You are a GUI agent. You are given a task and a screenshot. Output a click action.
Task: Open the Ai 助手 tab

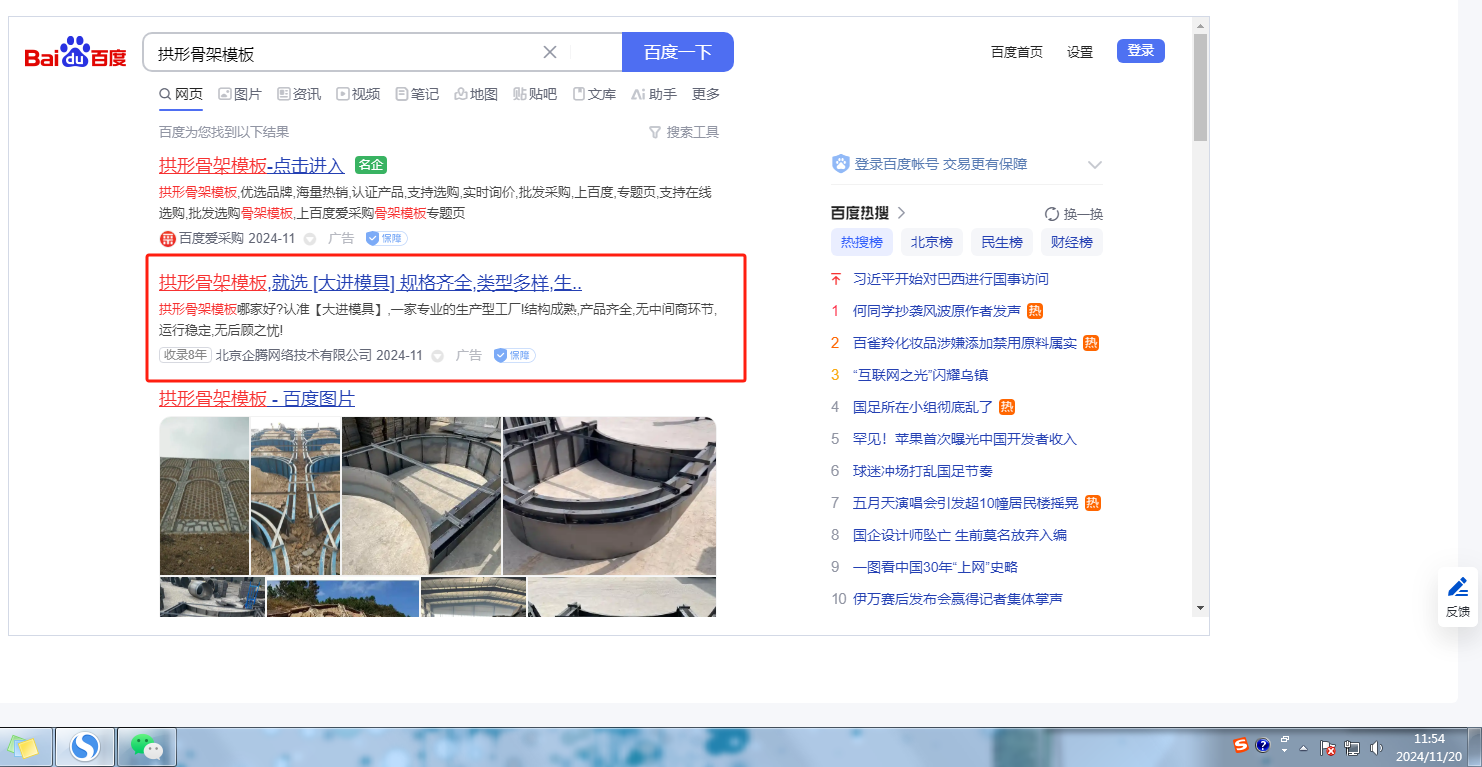point(654,94)
